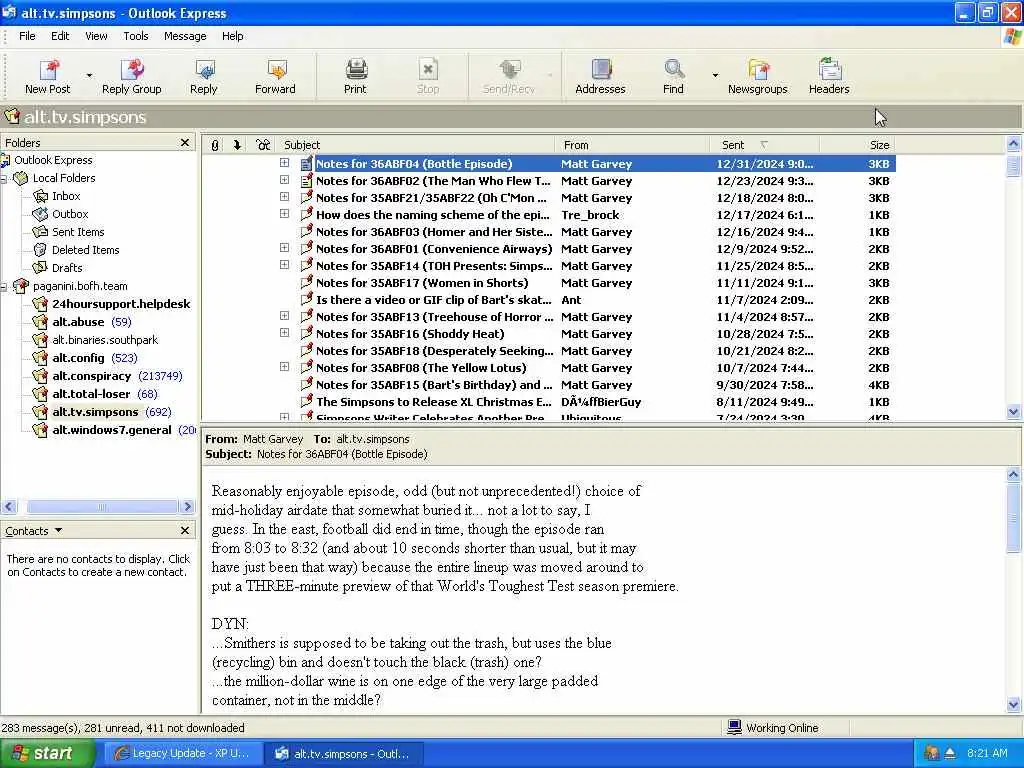
Task: Click the Reply toolbar icon
Action: tap(204, 69)
